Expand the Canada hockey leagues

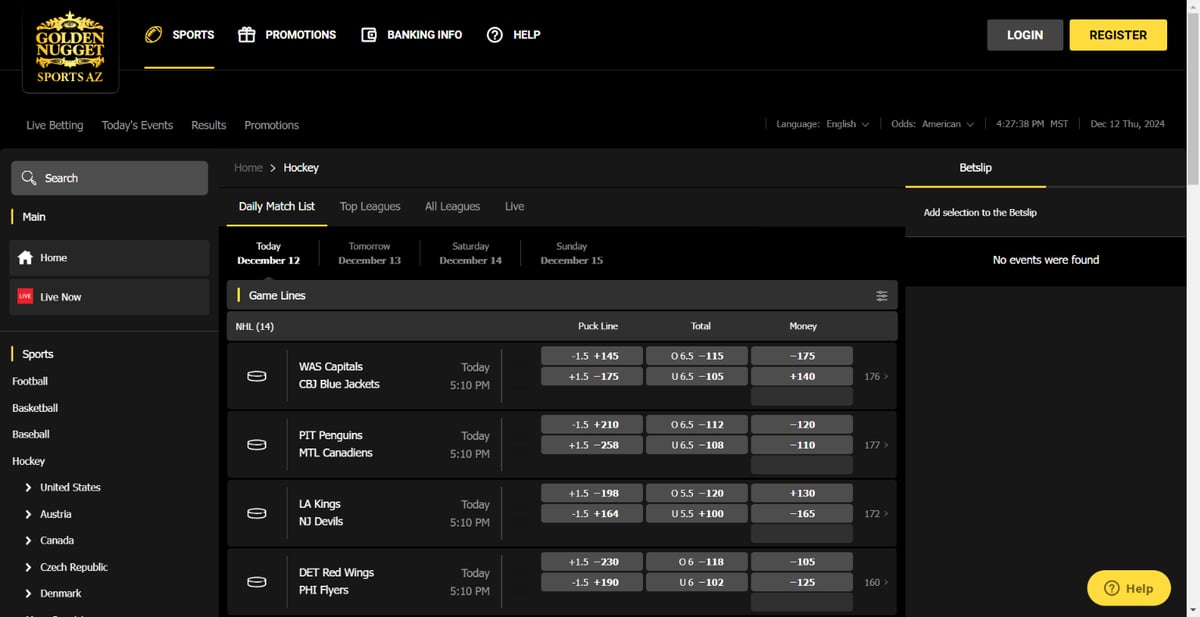click(x=28, y=541)
